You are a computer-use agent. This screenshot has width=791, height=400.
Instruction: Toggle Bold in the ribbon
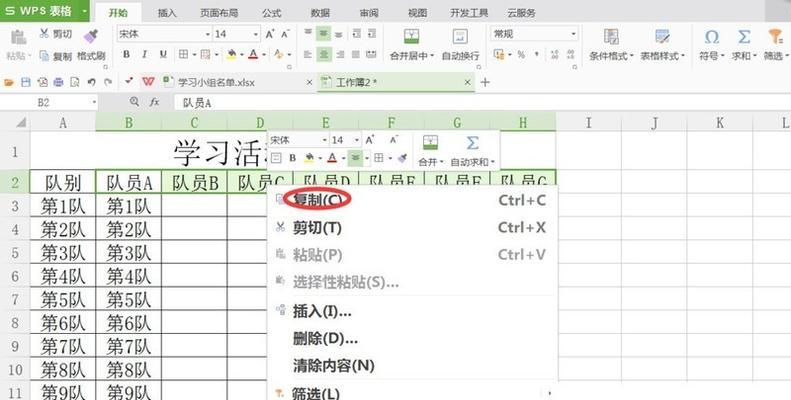tap(127, 54)
